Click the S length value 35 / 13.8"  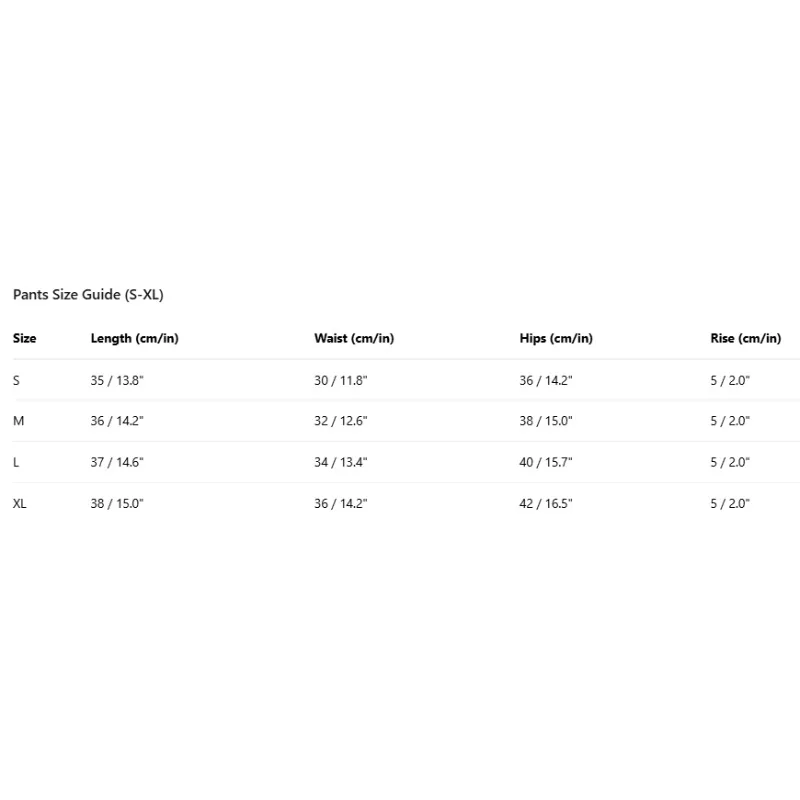[117, 380]
